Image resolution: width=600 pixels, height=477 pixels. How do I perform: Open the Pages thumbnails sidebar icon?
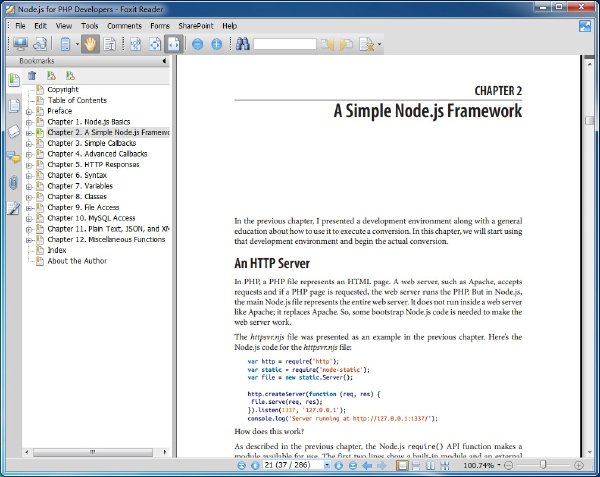pyautogui.click(x=14, y=106)
